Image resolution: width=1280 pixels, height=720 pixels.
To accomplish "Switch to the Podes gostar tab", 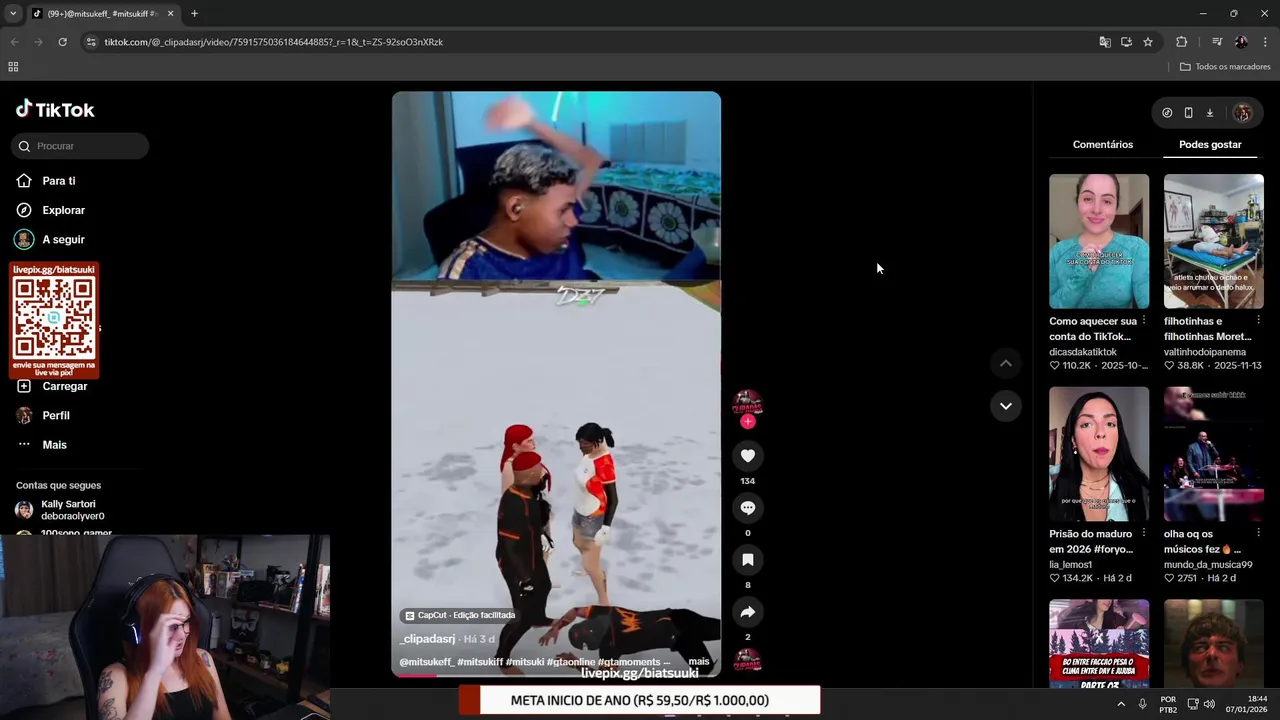I will (x=1210, y=145).
